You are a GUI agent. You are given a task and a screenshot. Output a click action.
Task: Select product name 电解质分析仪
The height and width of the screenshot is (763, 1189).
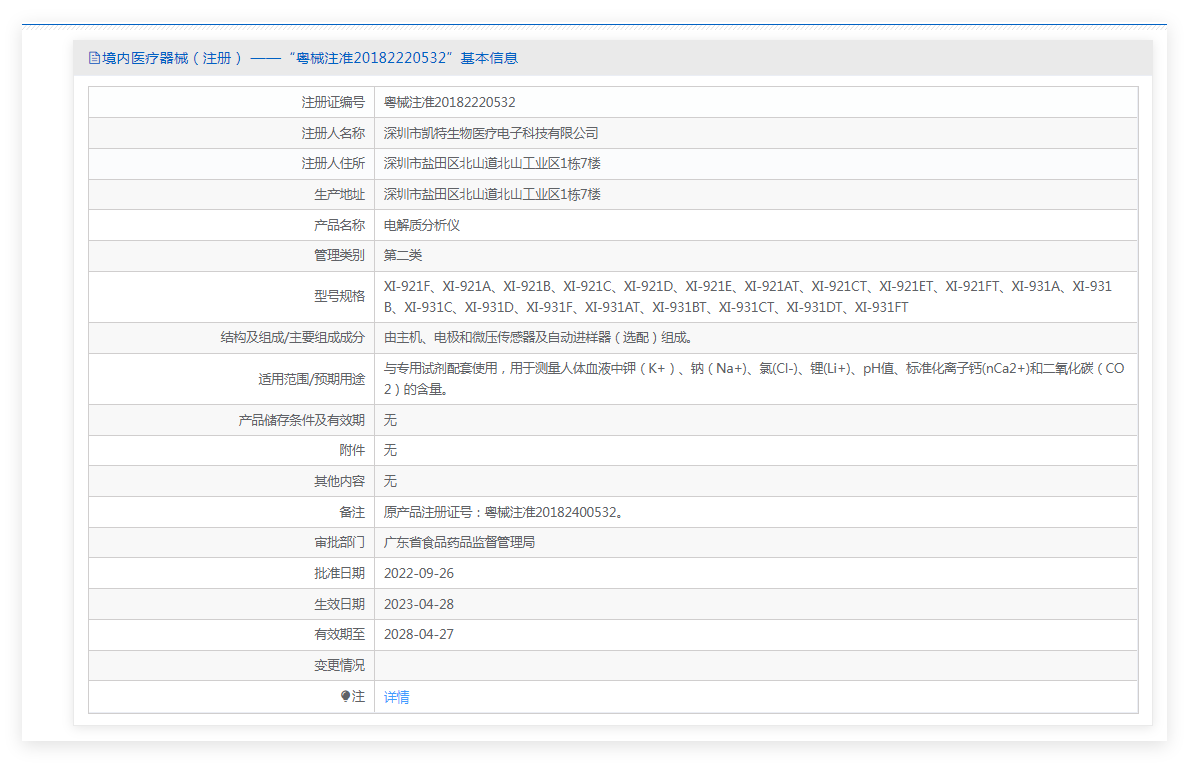click(x=422, y=225)
